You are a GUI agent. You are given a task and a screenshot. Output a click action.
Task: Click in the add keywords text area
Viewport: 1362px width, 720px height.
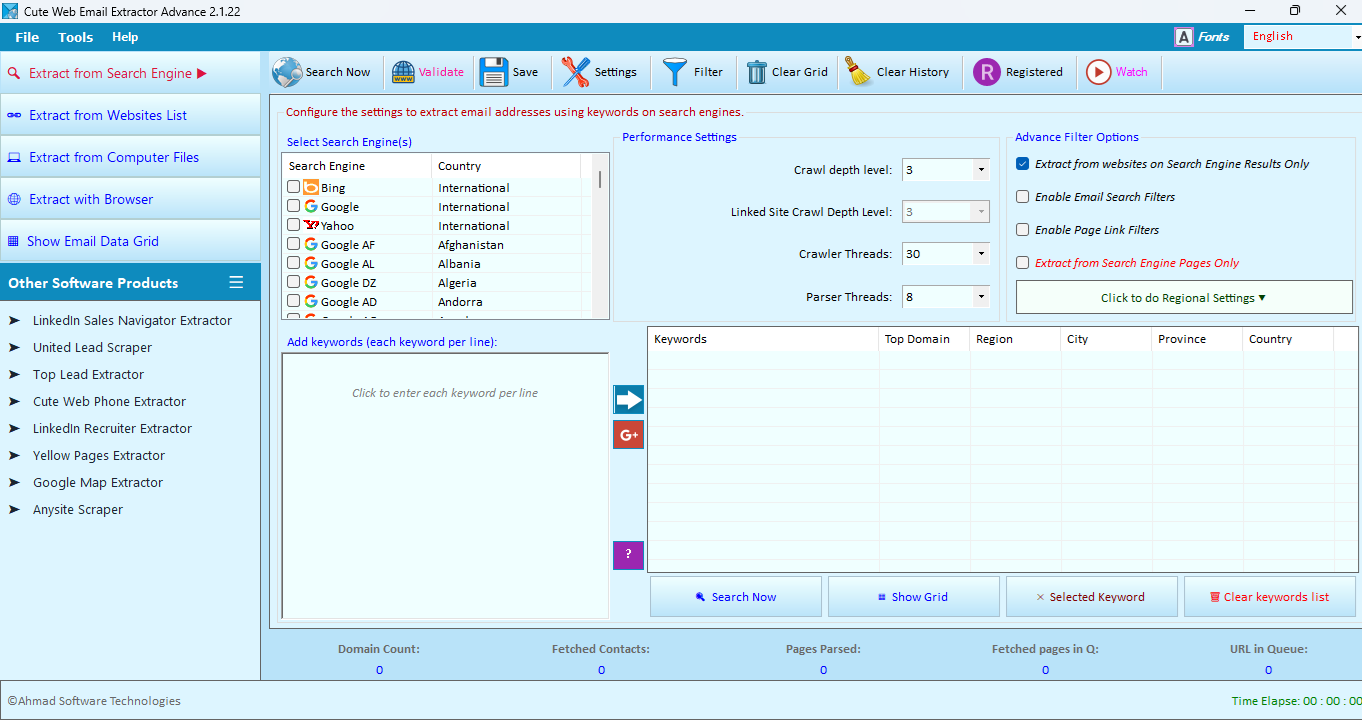click(x=445, y=486)
